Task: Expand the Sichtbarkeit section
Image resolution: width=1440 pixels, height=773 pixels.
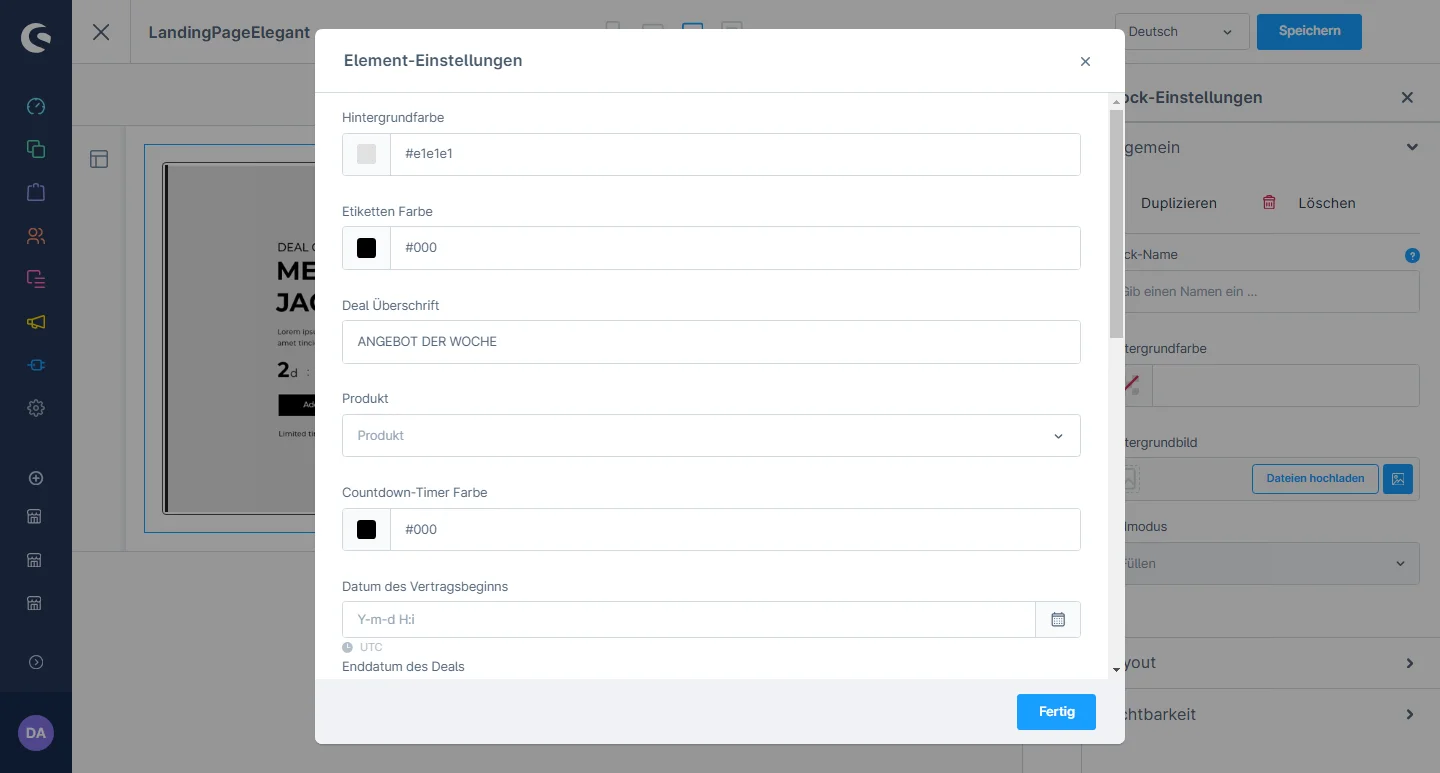Action: pyautogui.click(x=1409, y=715)
